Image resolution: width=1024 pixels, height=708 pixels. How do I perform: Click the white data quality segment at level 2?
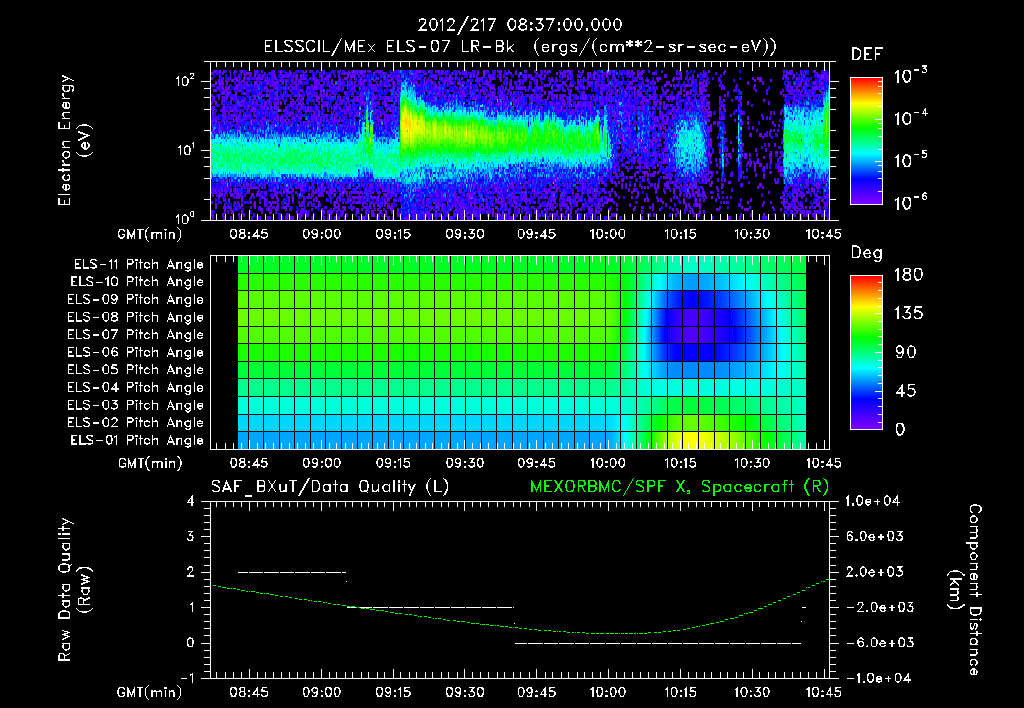[x=292, y=572]
